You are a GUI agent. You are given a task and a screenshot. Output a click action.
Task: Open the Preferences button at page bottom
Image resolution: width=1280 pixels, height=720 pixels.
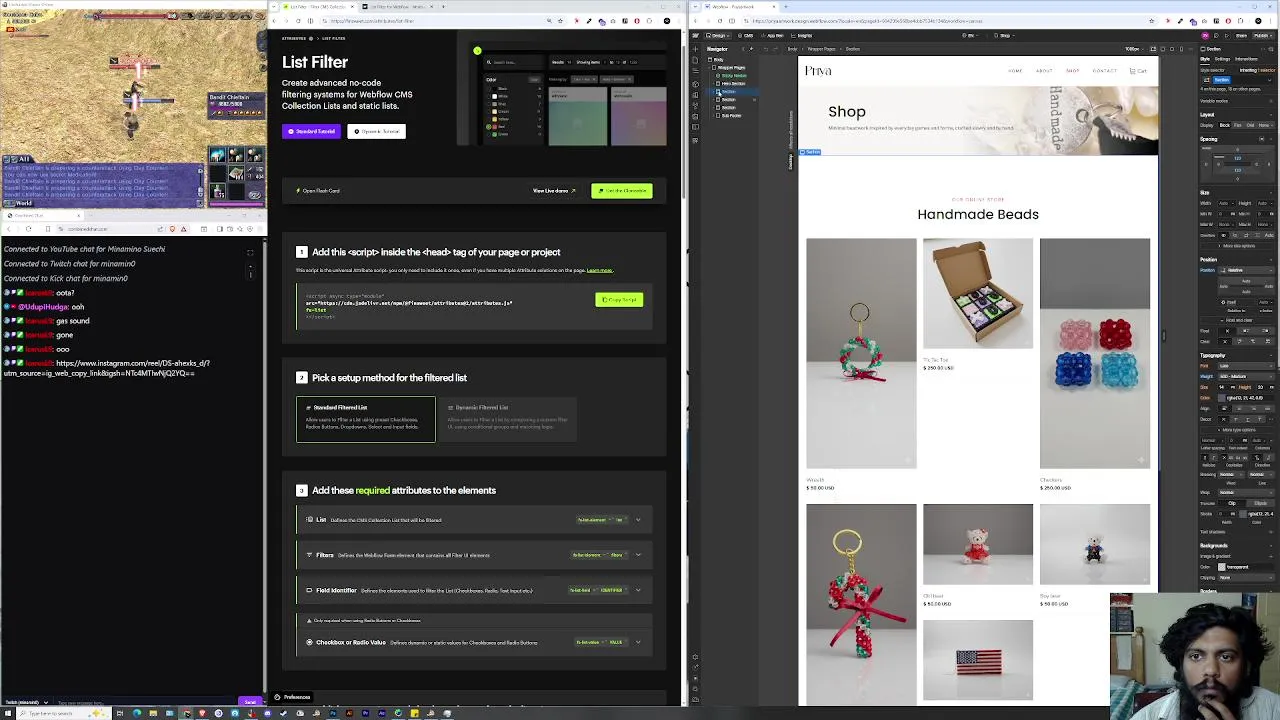pos(292,697)
